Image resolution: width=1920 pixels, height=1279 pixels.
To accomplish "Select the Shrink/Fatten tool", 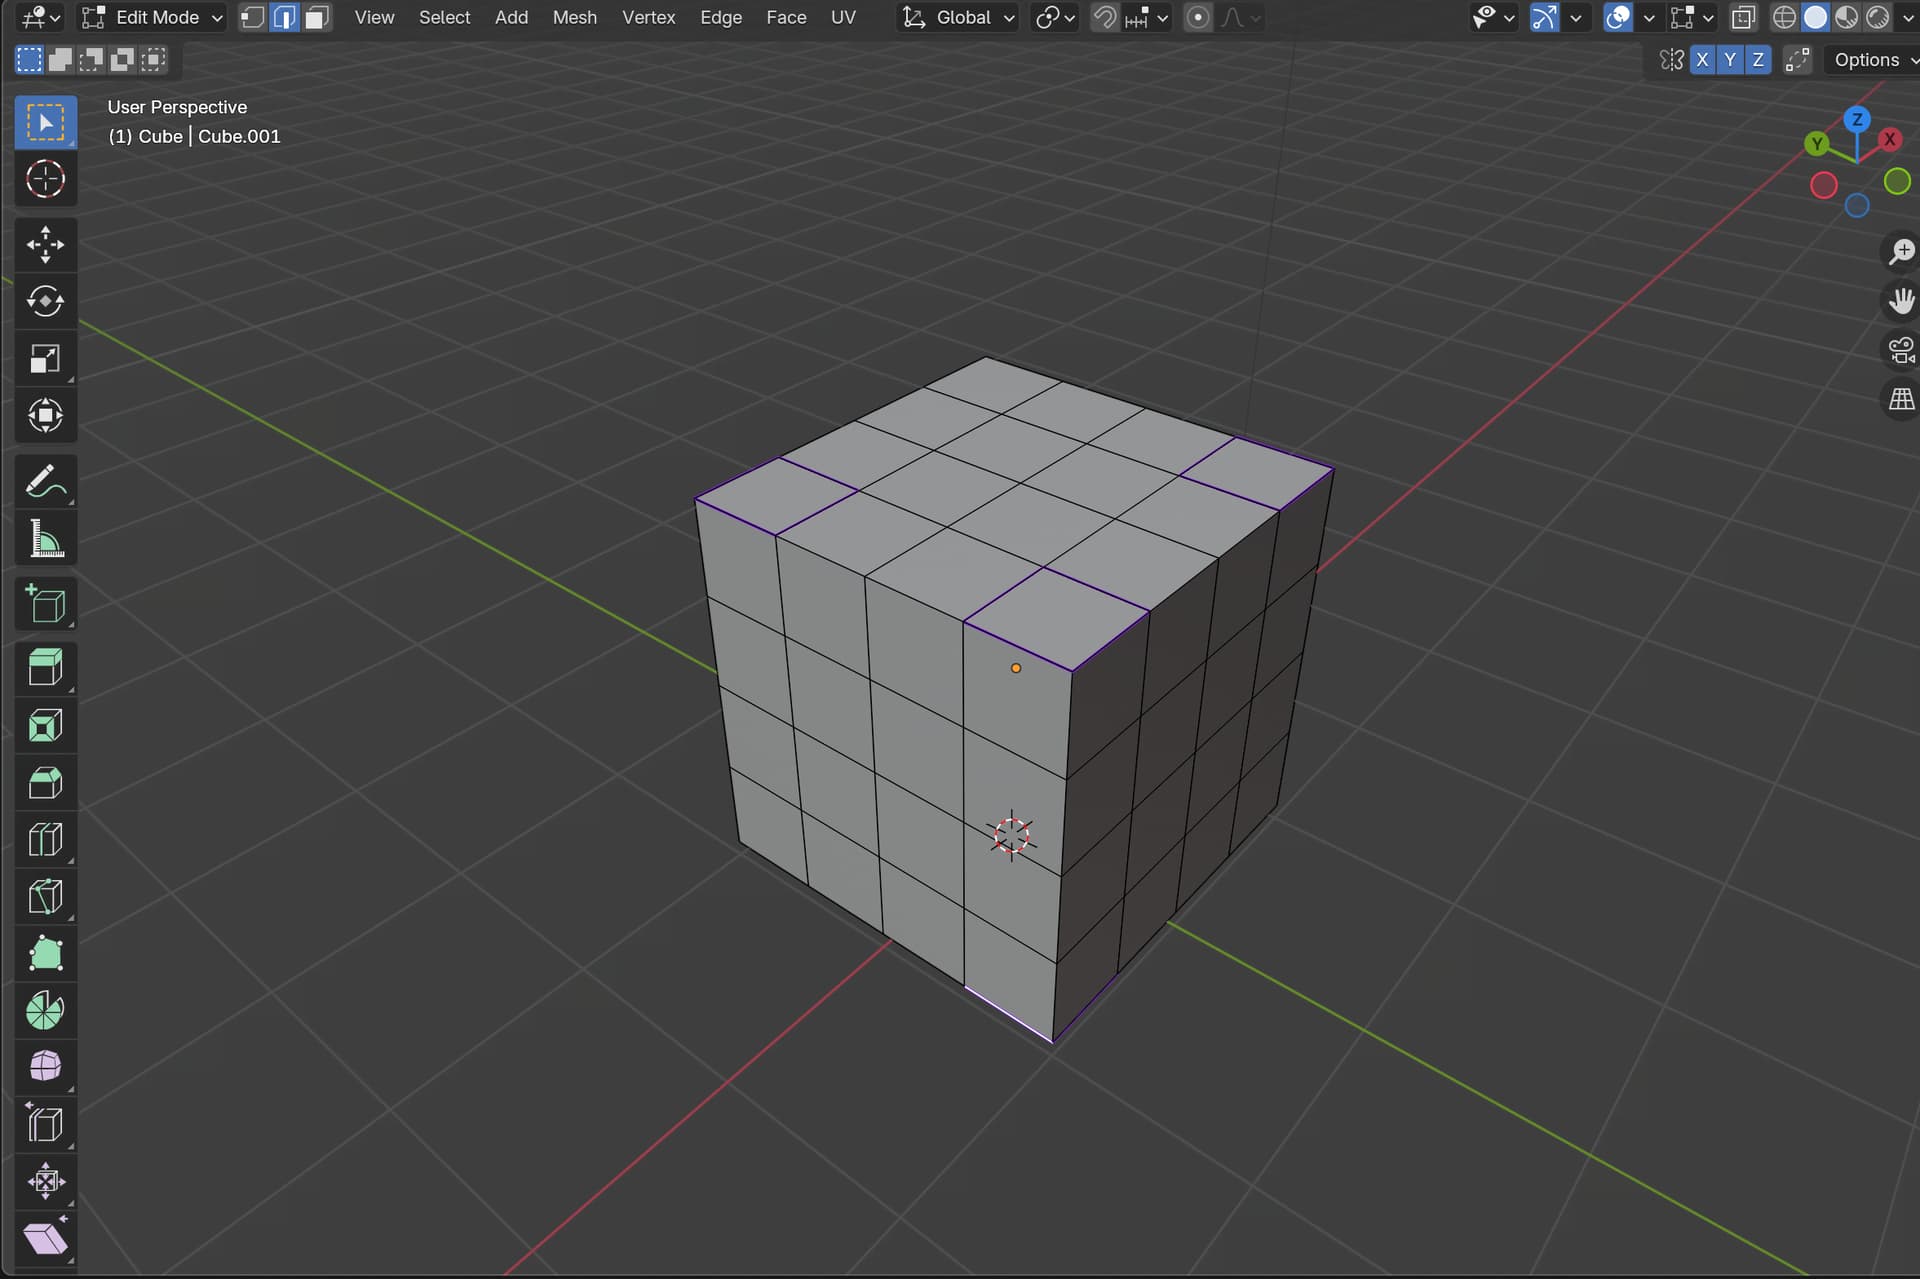I will 45,1181.
